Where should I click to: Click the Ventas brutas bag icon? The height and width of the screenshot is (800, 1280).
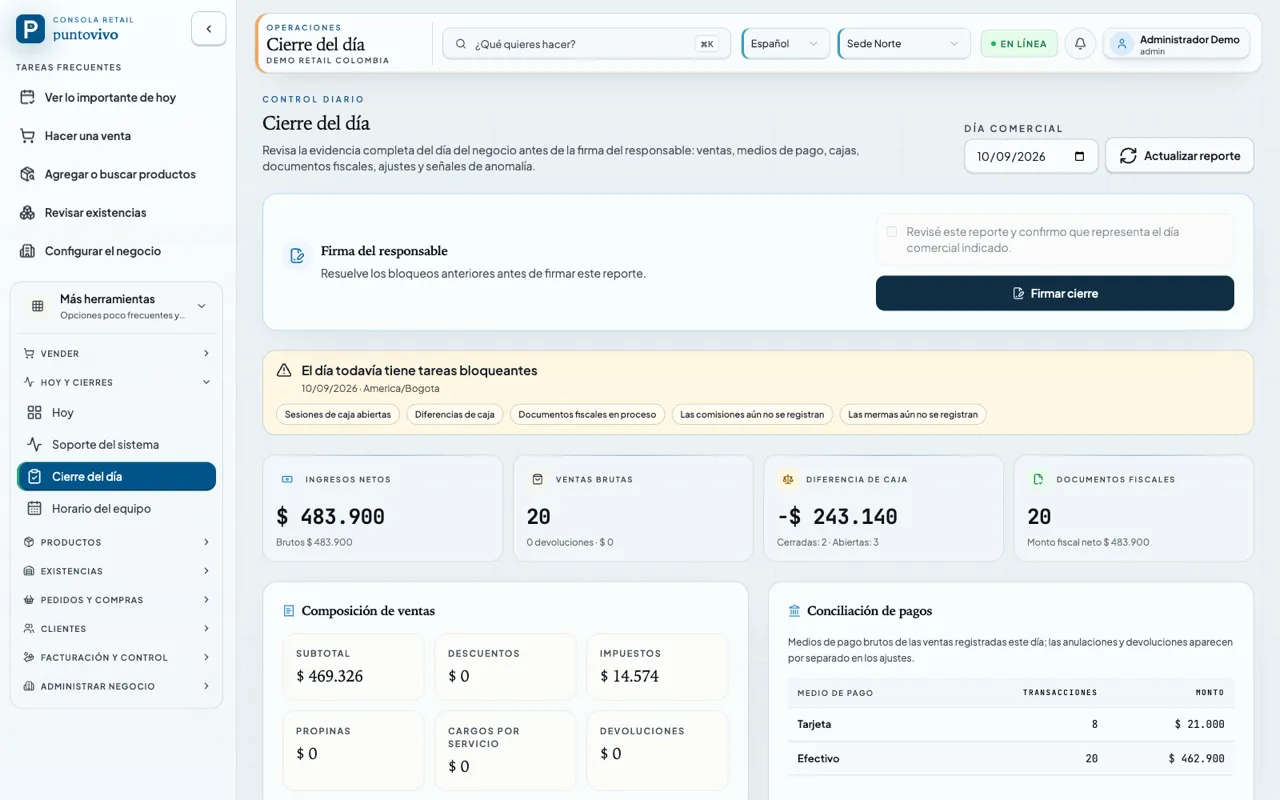[537, 479]
